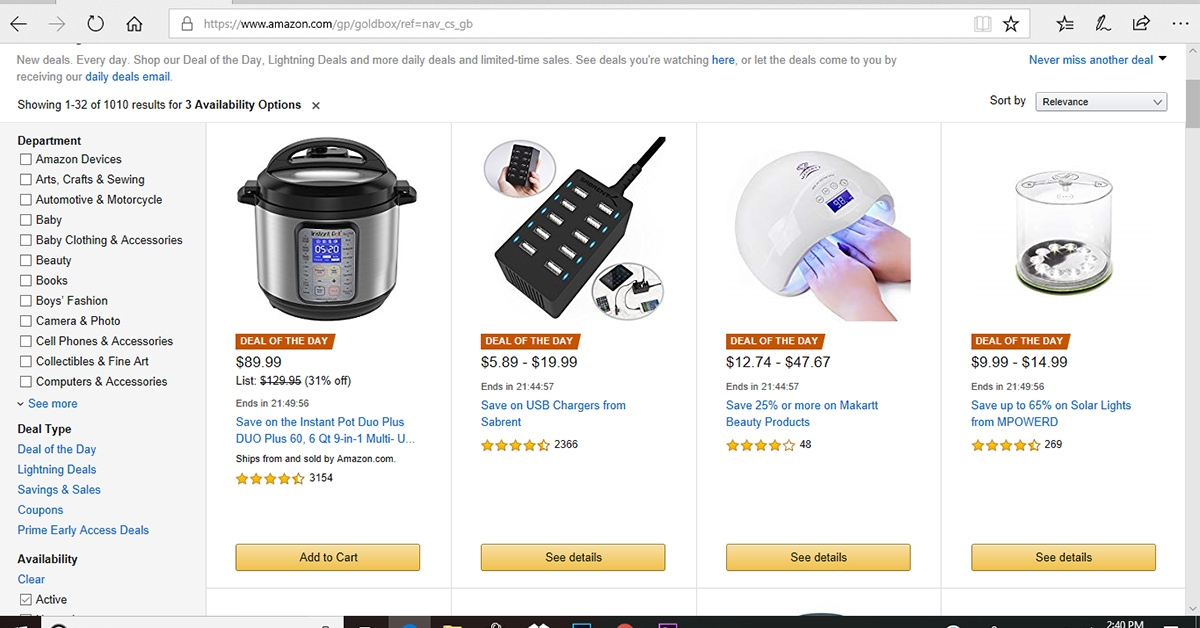Open the Sort by Relevance dropdown

point(1101,102)
